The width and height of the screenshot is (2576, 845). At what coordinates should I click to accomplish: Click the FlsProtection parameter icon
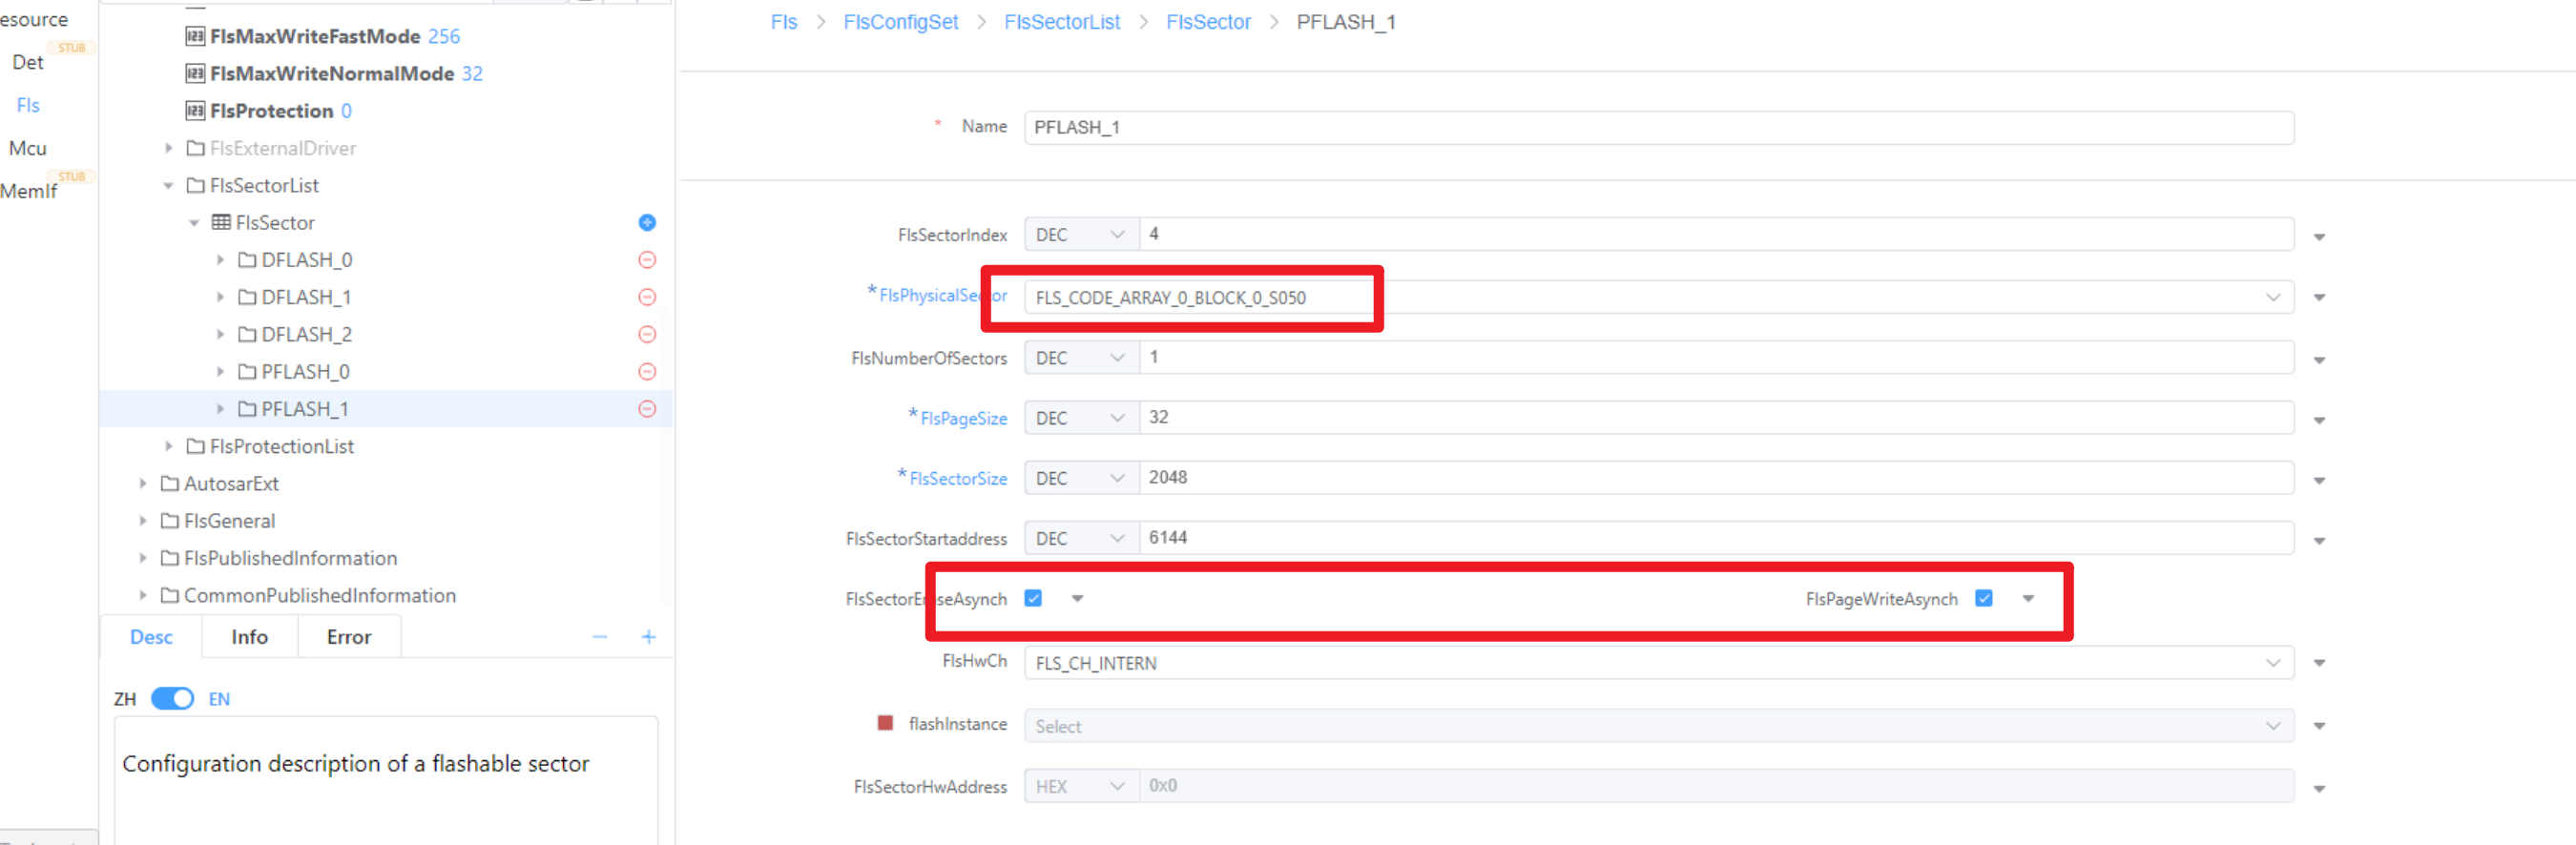coord(195,111)
